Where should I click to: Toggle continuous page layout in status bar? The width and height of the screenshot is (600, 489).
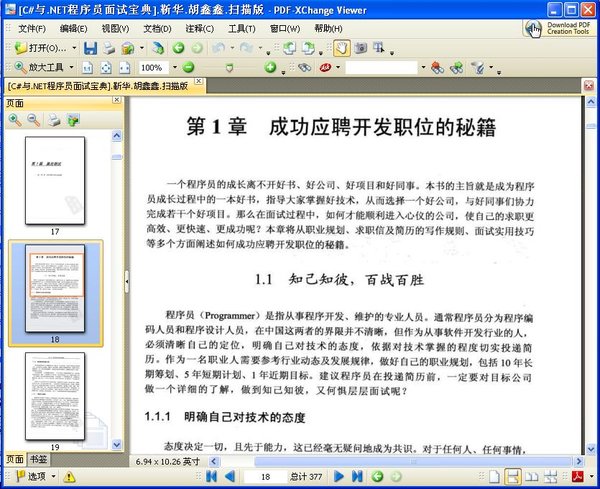[x=512, y=477]
